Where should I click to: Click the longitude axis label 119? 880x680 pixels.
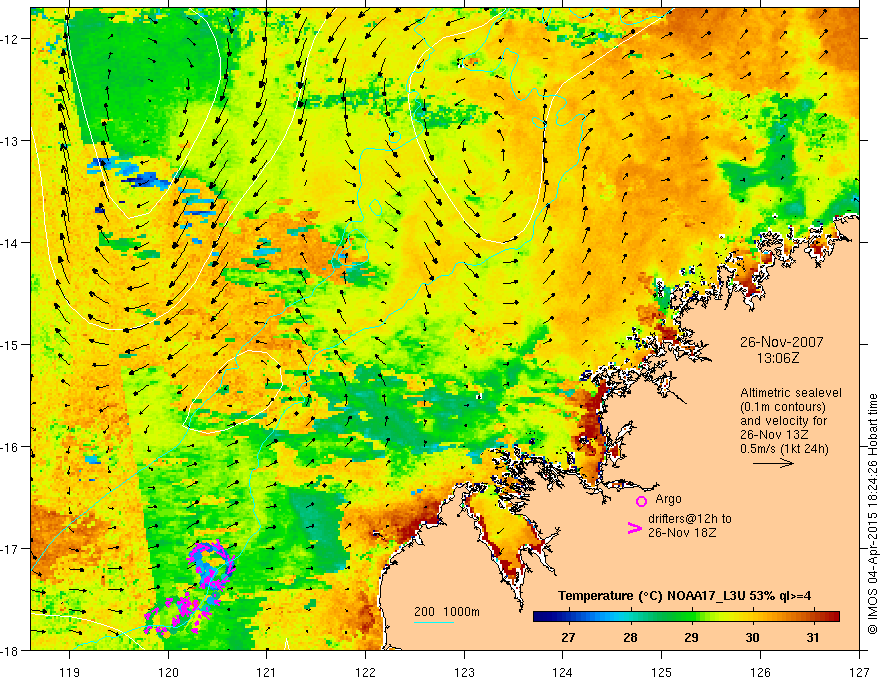(70, 672)
